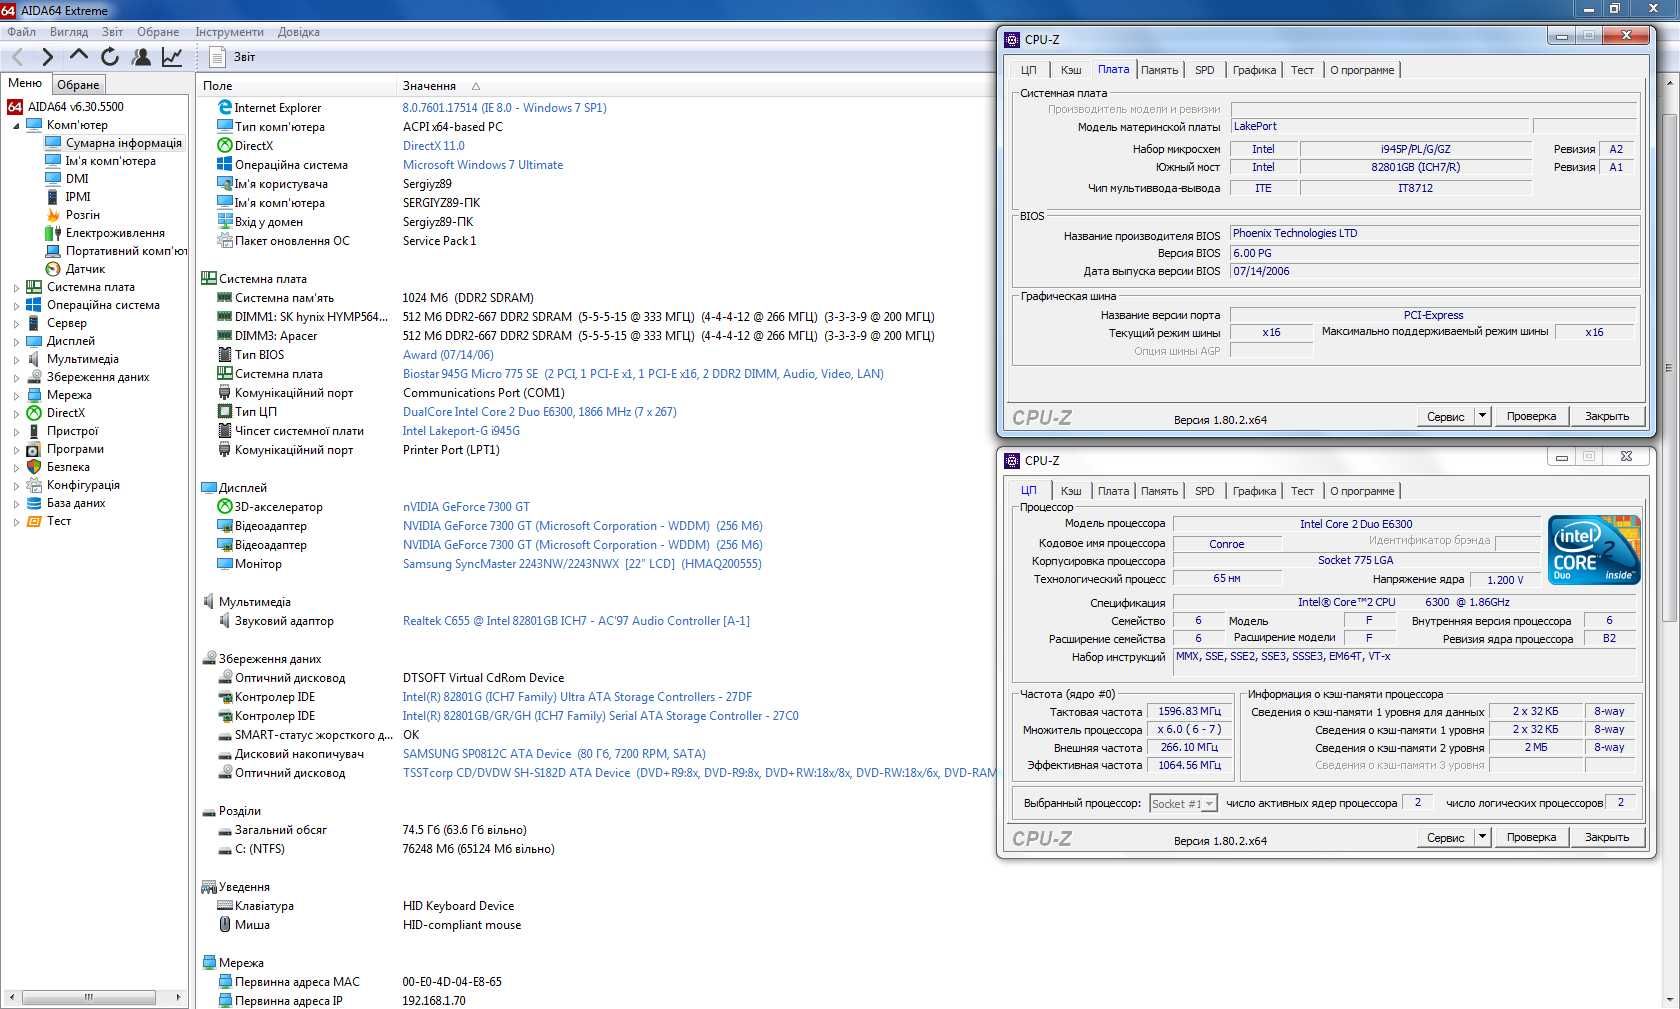The image size is (1680, 1009).
Task: Click the Тест icon in sidebar
Action: pyautogui.click(x=34, y=521)
